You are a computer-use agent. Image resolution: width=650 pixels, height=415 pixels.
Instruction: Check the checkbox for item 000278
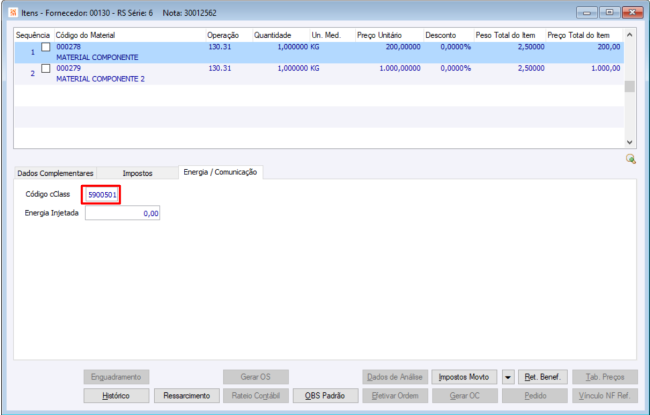pyautogui.click(x=46, y=47)
